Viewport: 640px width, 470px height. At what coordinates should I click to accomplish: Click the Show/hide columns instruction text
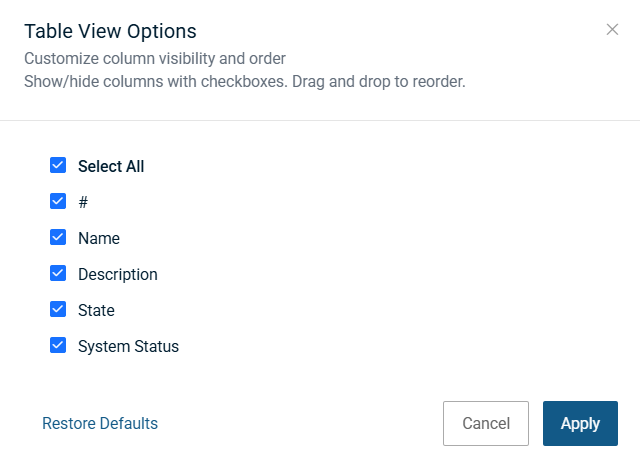(x=245, y=81)
